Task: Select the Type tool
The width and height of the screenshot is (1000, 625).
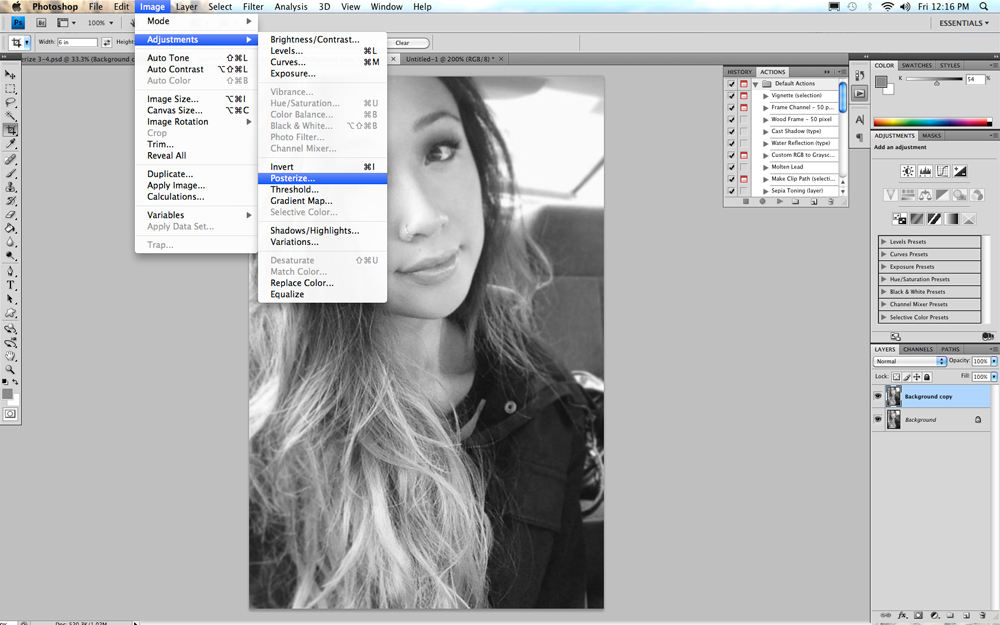Action: tap(10, 285)
